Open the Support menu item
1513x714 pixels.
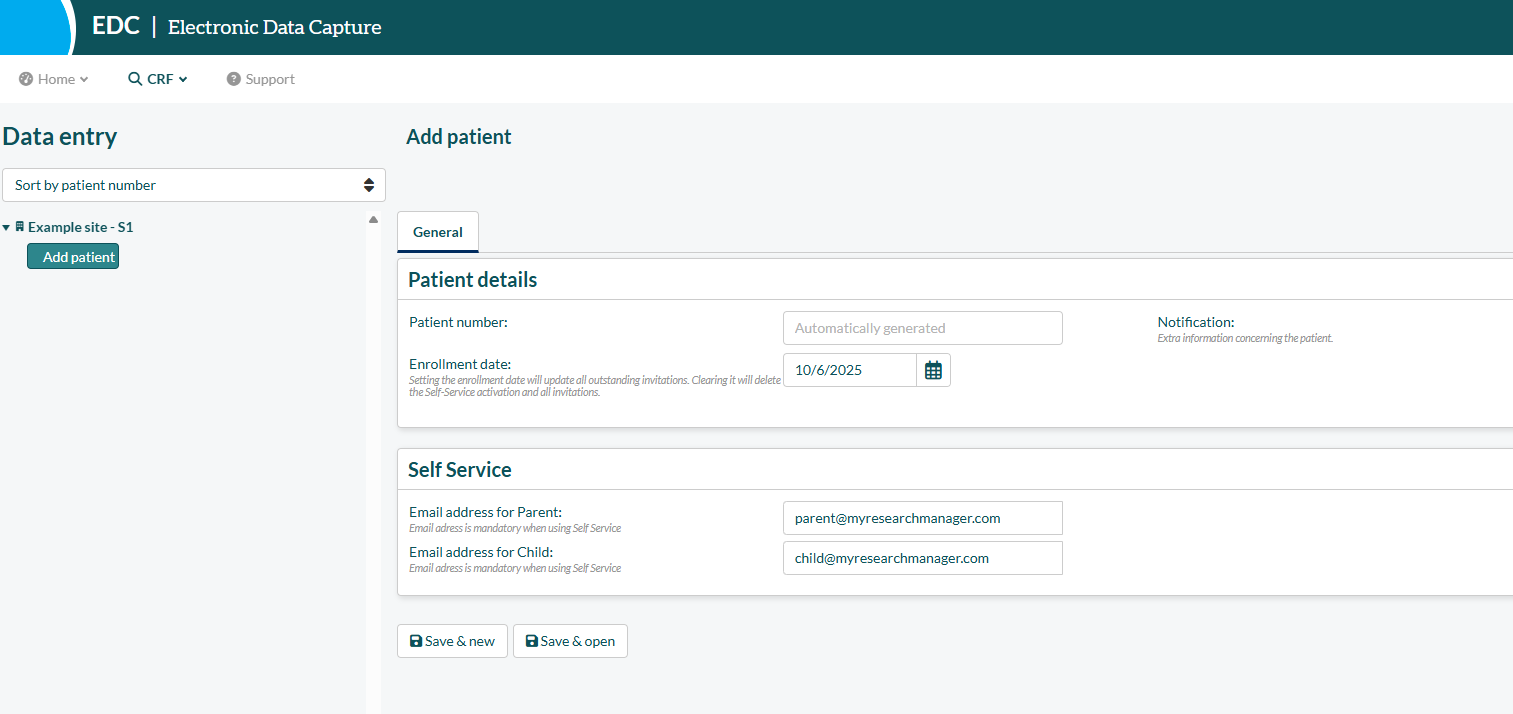pyautogui.click(x=261, y=79)
